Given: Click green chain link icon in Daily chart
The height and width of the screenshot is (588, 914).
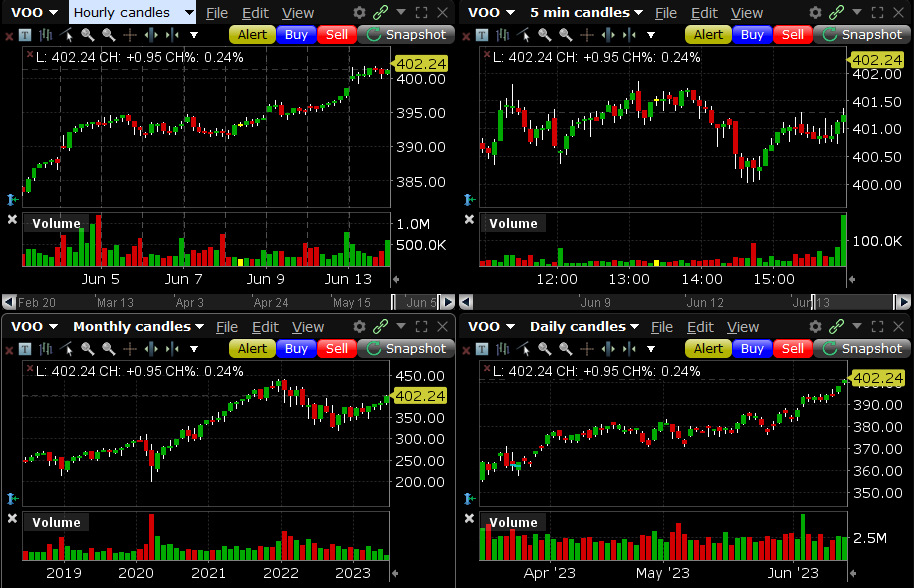Looking at the screenshot, I should point(836,327).
